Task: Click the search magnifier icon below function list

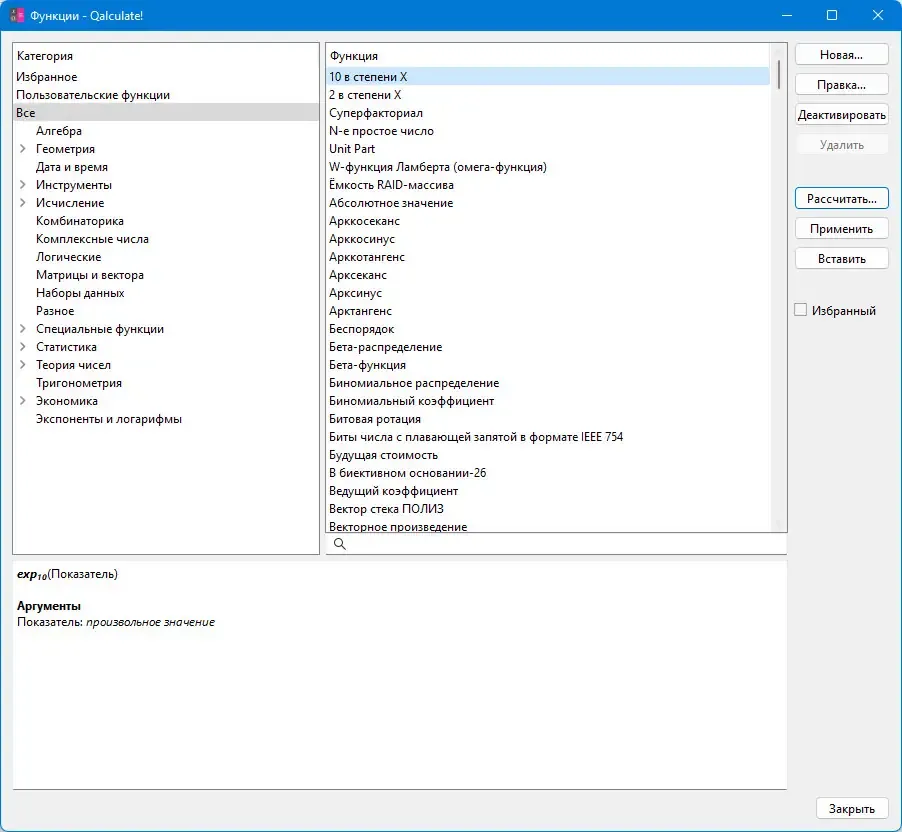Action: [x=339, y=544]
